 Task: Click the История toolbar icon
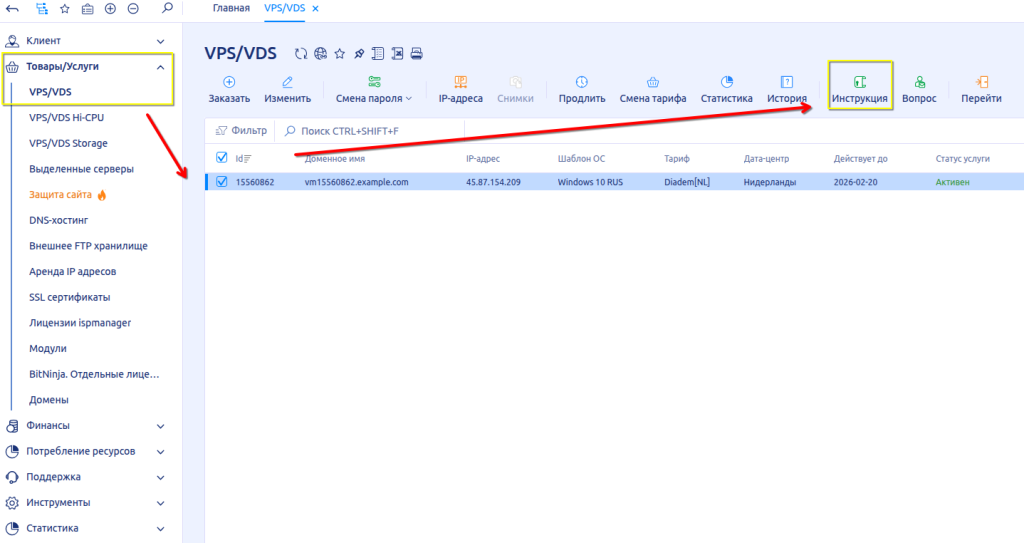(x=787, y=82)
